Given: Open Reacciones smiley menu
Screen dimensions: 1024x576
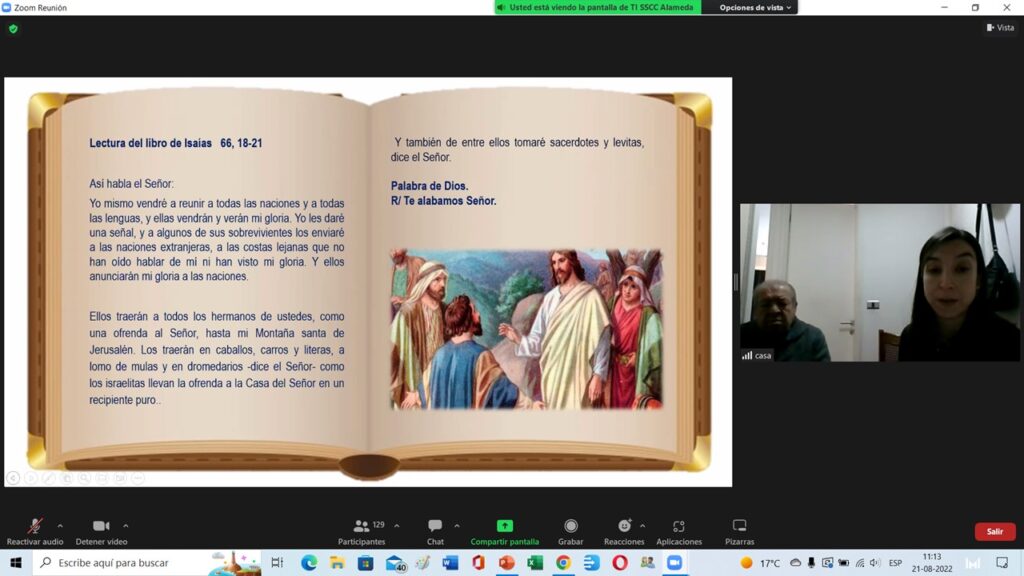Looking at the screenshot, I should point(624,526).
